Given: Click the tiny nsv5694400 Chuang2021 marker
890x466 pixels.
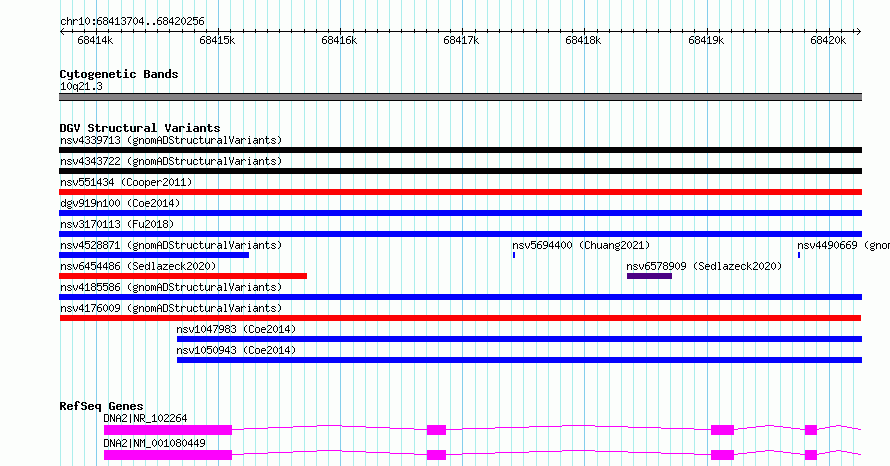Looking at the screenshot, I should coord(514,255).
